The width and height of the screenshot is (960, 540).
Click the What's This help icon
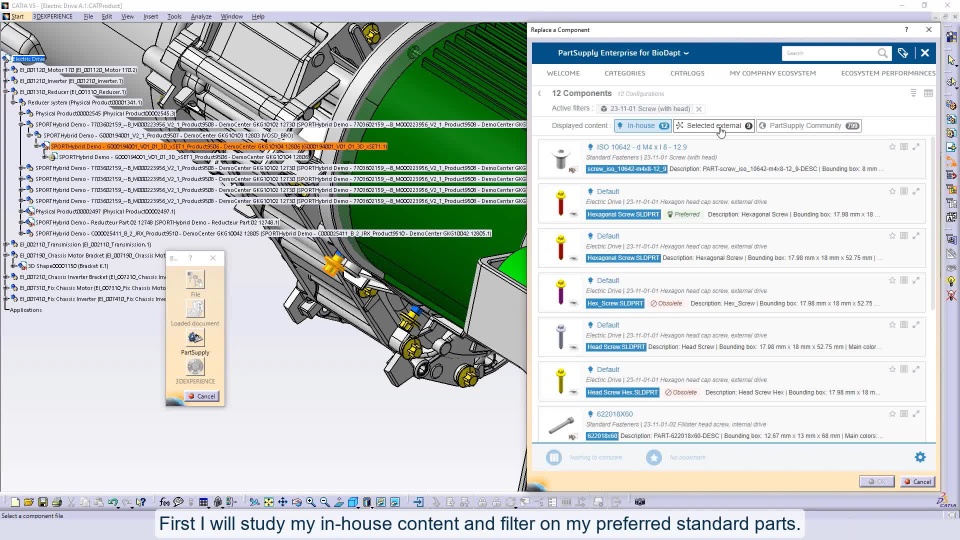coord(141,502)
